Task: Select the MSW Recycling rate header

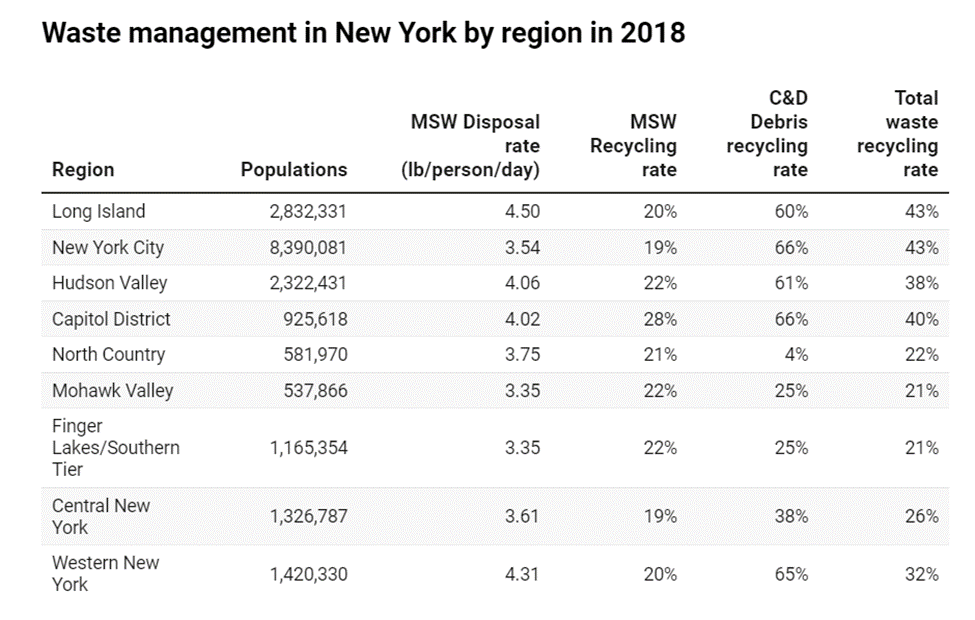Action: click(634, 145)
